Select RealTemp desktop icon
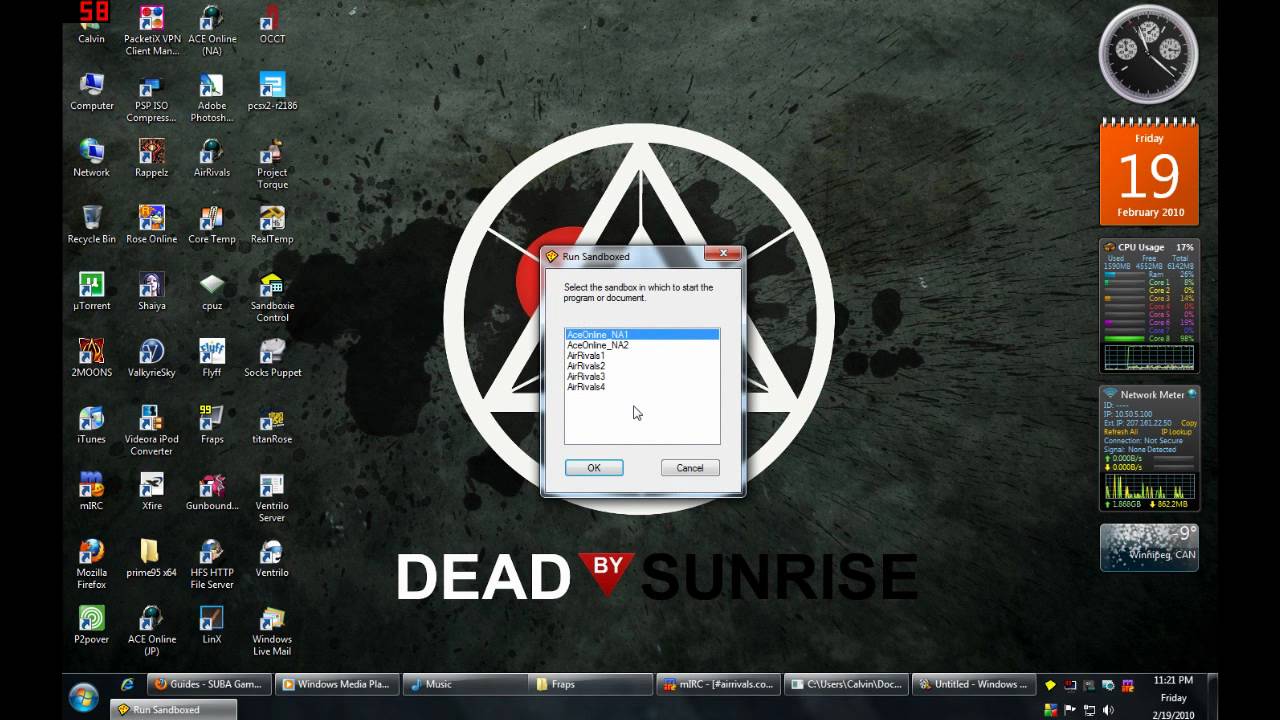The image size is (1280, 720). pyautogui.click(x=272, y=225)
